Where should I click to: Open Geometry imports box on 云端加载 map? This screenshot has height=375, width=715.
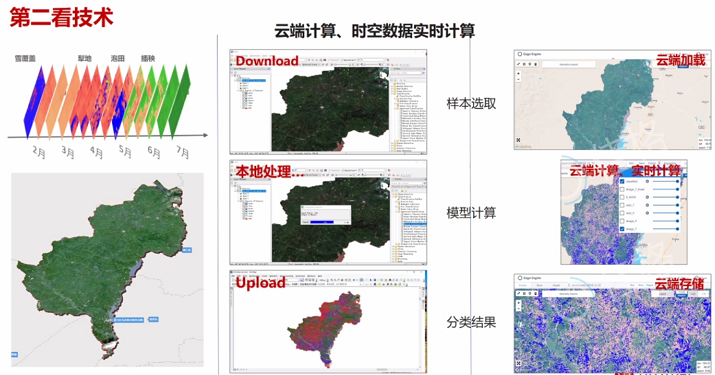pyautogui.click(x=569, y=64)
